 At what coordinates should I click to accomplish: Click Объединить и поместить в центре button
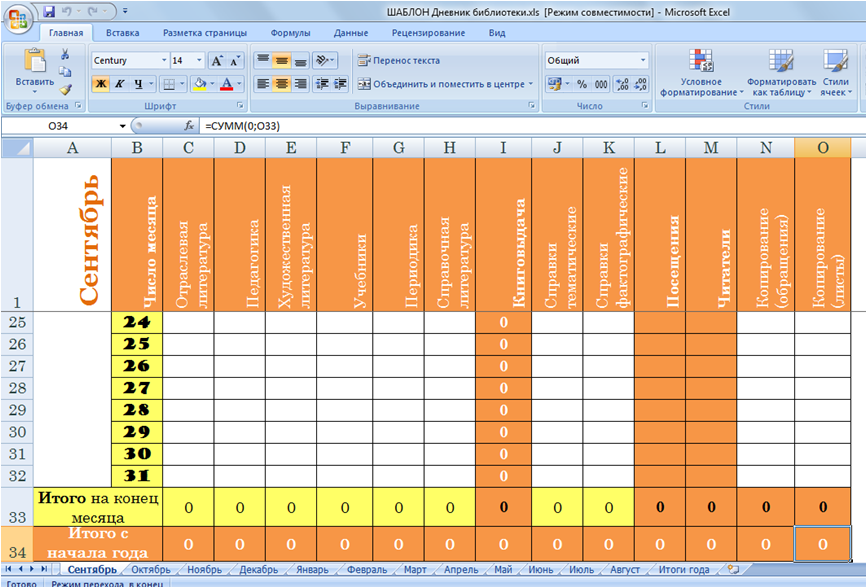[441, 84]
